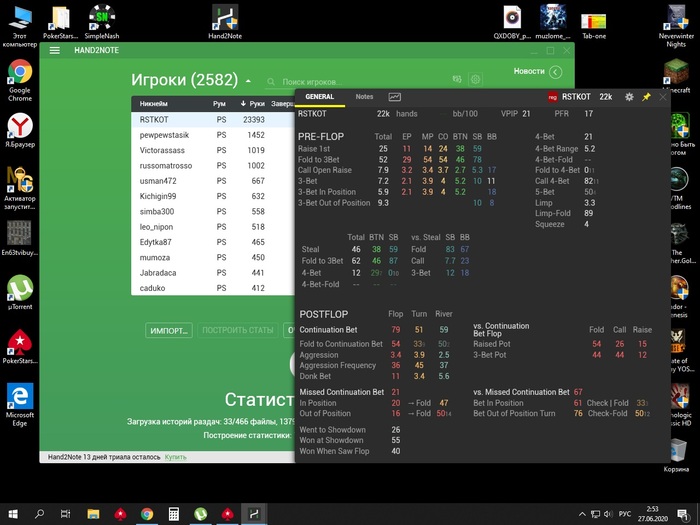Click the Купить trial link

point(175,457)
